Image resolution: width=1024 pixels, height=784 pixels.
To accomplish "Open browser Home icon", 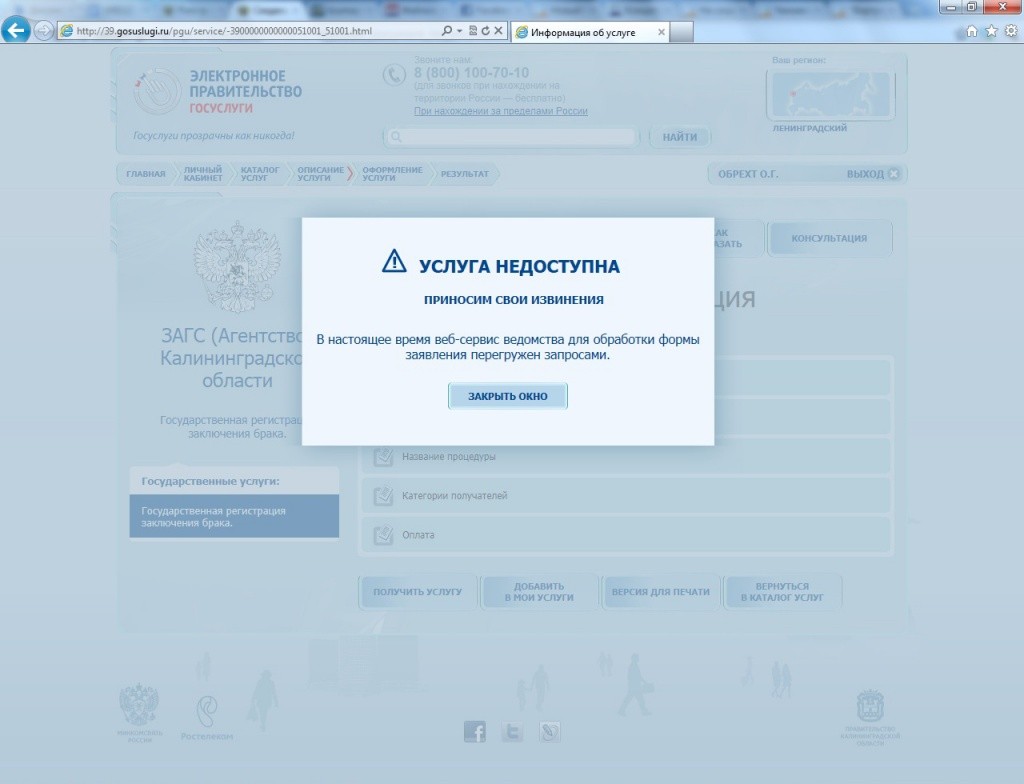I will click(972, 31).
